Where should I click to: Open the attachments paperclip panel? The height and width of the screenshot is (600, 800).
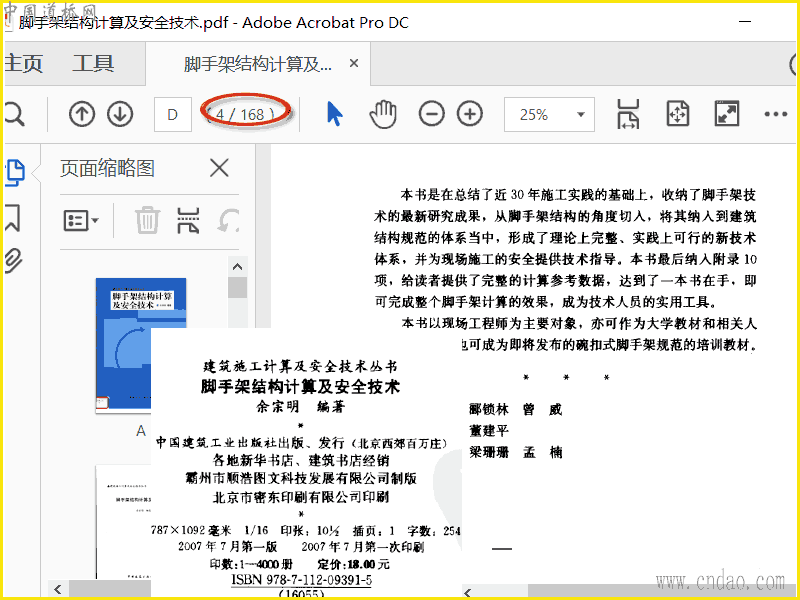13,261
